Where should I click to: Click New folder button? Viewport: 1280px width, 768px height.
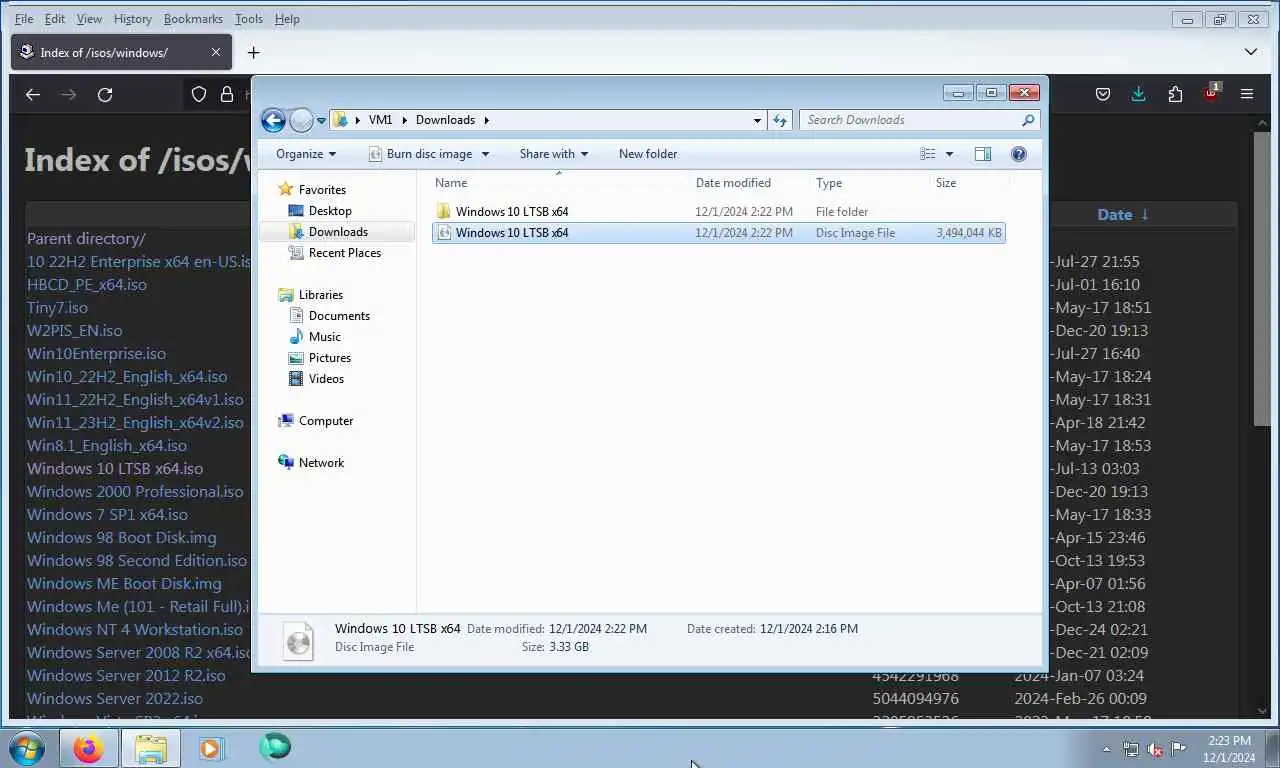(x=648, y=154)
